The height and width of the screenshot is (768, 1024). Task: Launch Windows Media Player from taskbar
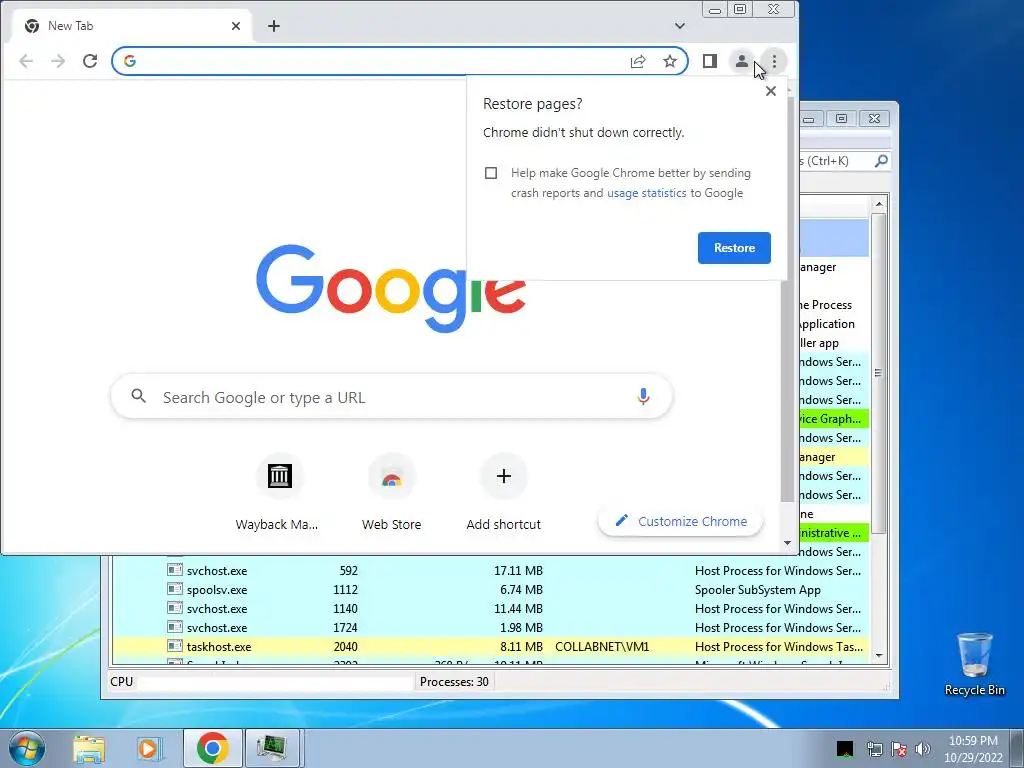coord(150,748)
